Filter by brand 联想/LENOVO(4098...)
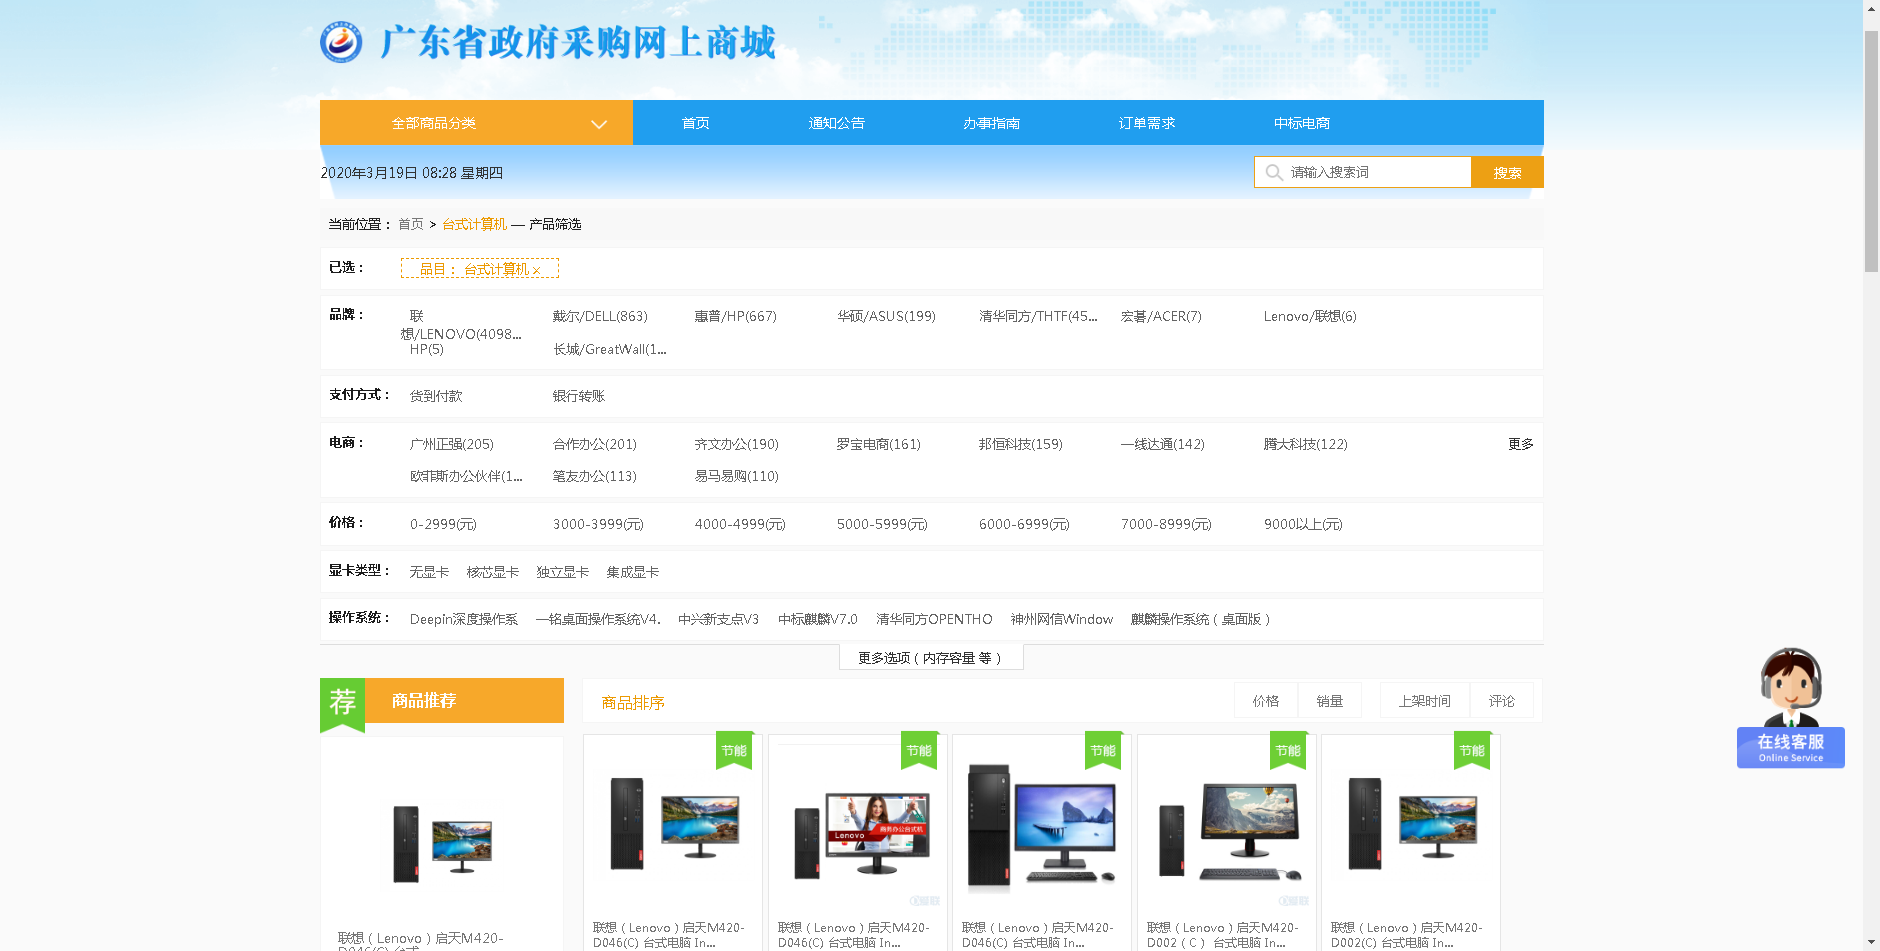Viewport: 1880px width, 951px height. 461,325
